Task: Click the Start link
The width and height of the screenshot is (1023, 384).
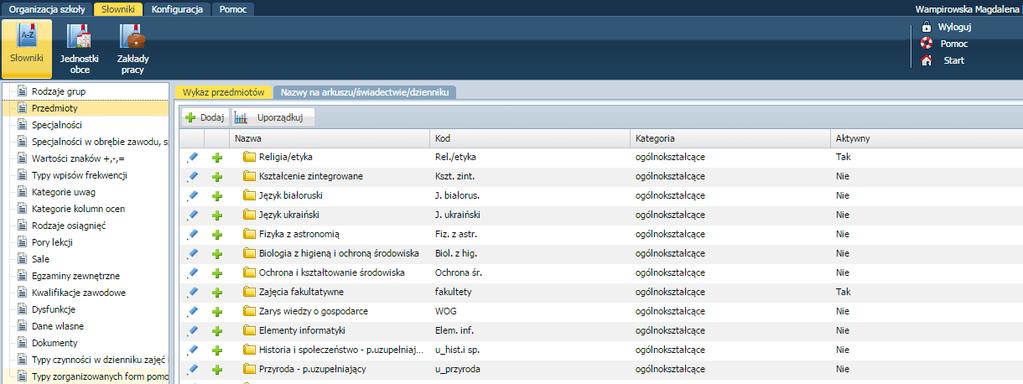Action: point(954,61)
